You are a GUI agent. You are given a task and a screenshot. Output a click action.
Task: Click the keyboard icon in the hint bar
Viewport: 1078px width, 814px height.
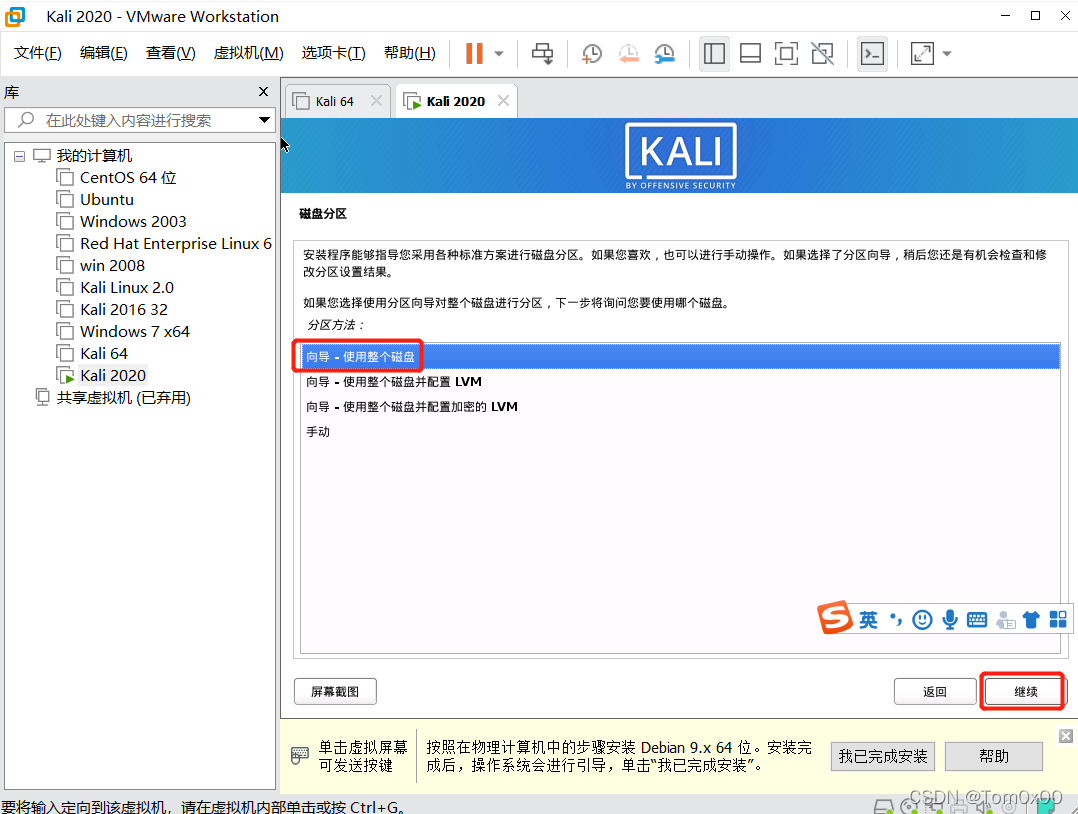pyautogui.click(x=300, y=756)
